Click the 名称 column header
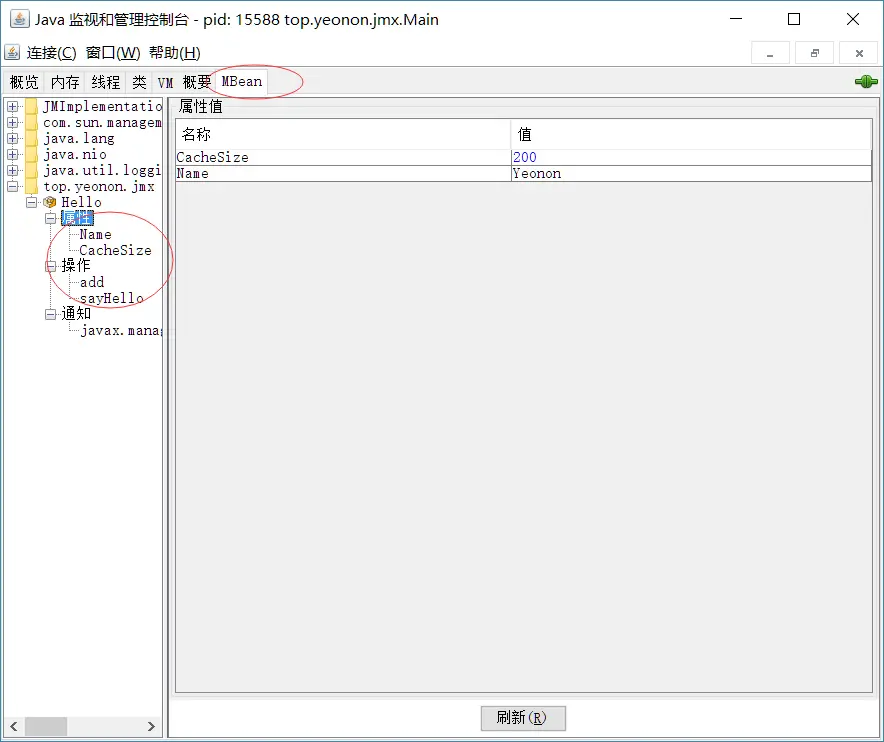884x742 pixels. [x=343, y=134]
